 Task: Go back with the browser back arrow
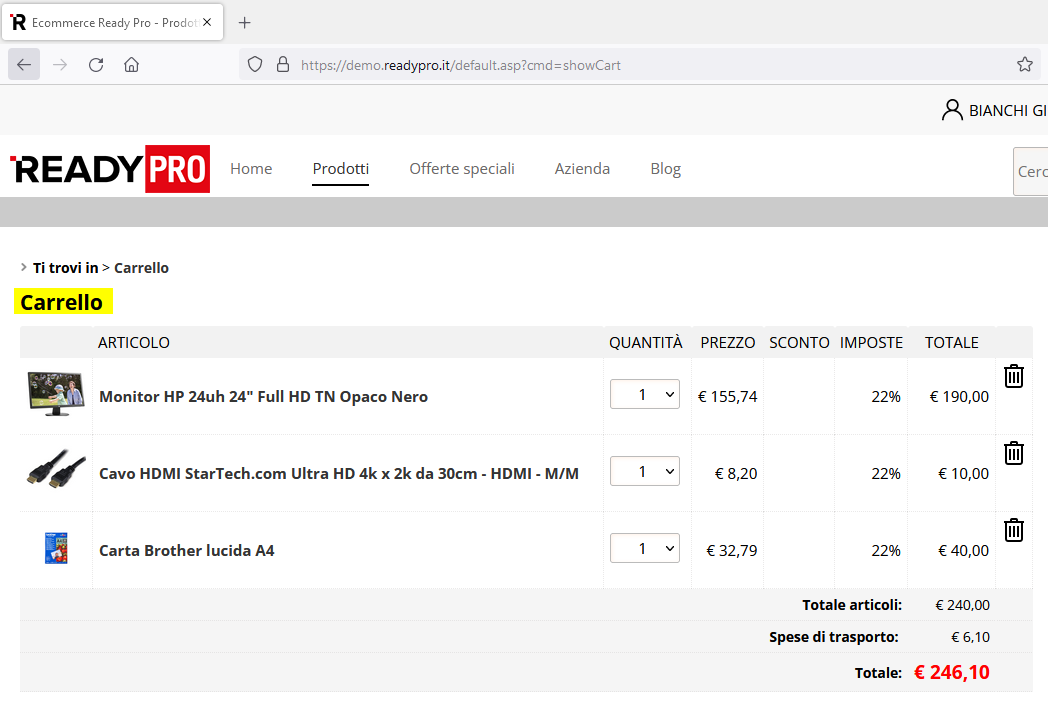[24, 65]
